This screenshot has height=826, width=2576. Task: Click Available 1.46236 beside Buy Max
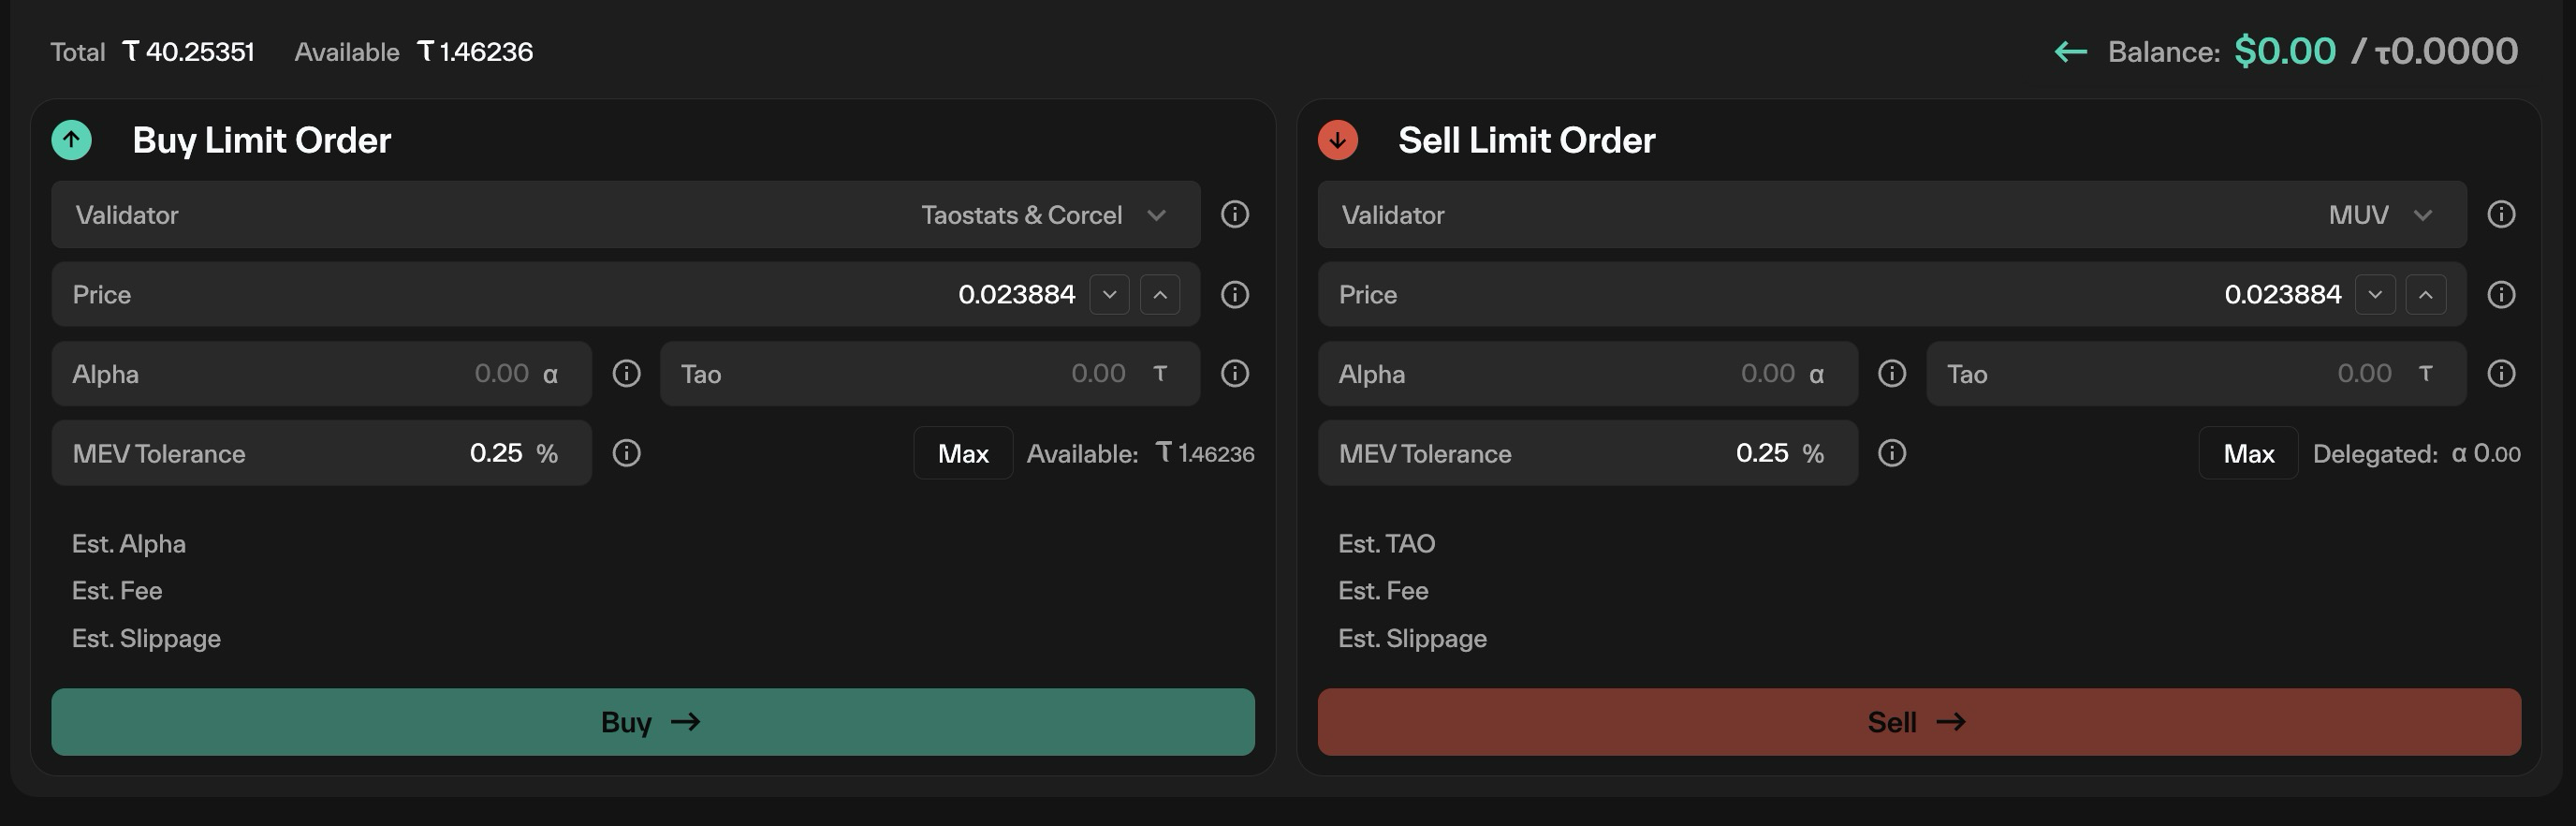[x=1140, y=454]
